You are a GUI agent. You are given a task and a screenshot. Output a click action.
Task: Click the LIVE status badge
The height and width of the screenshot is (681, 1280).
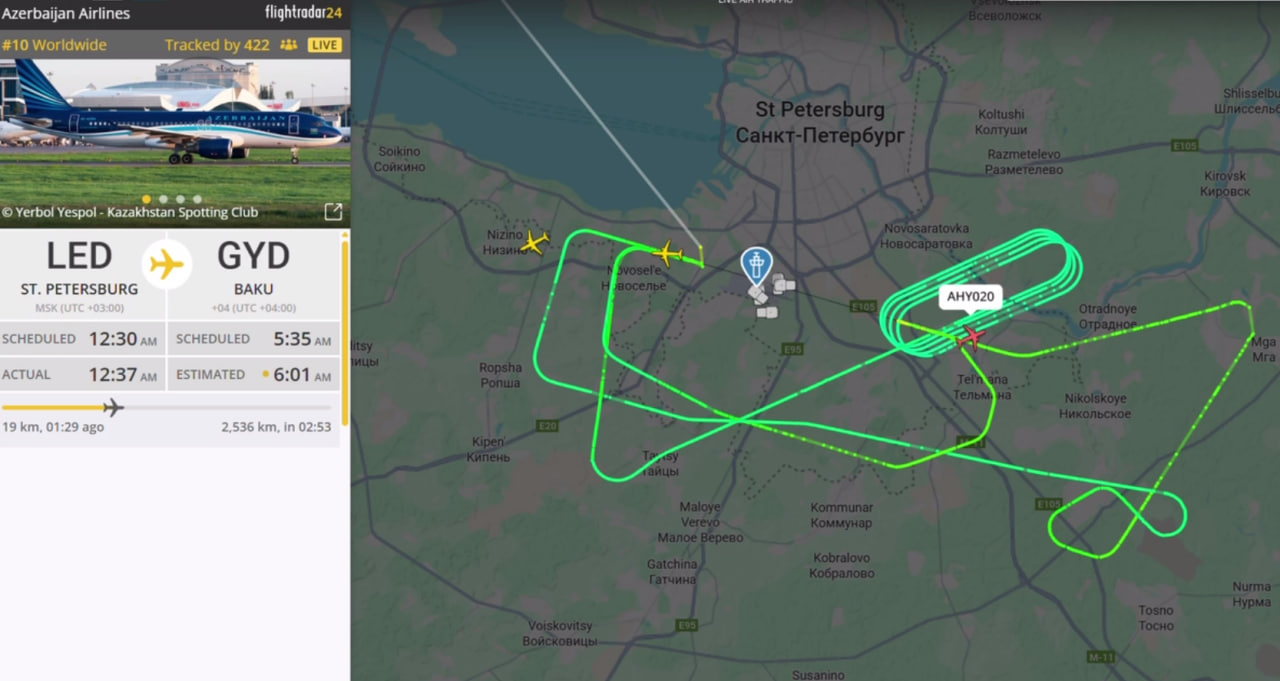(x=324, y=45)
